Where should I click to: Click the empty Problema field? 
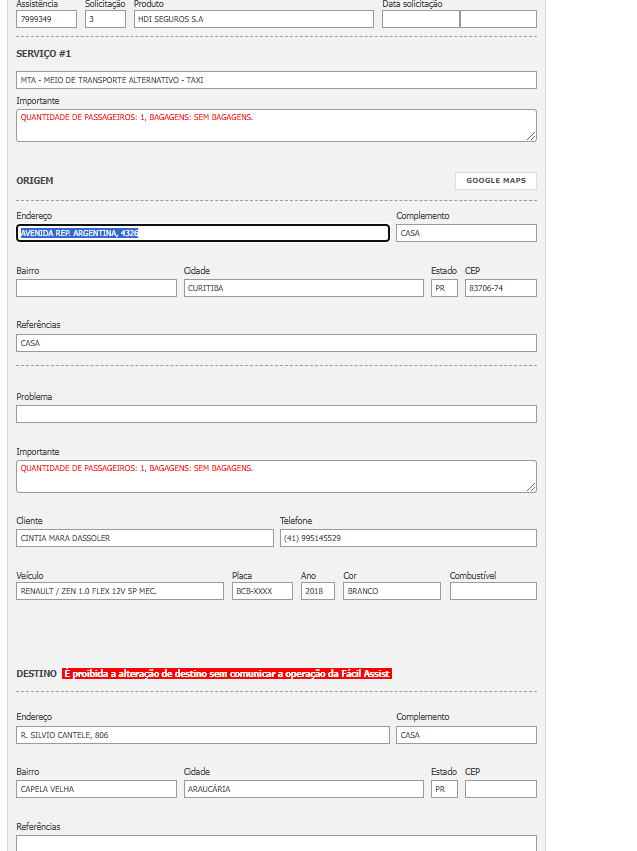tap(276, 414)
